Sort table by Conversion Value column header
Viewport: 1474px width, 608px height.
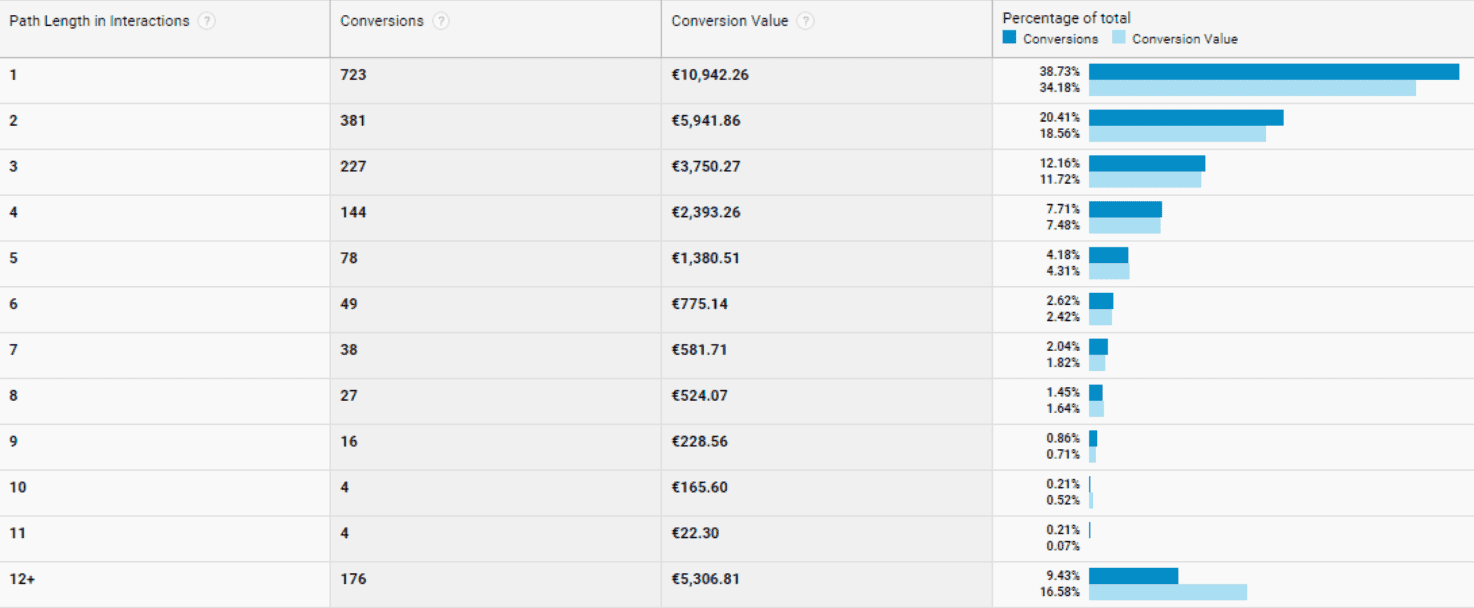730,21
